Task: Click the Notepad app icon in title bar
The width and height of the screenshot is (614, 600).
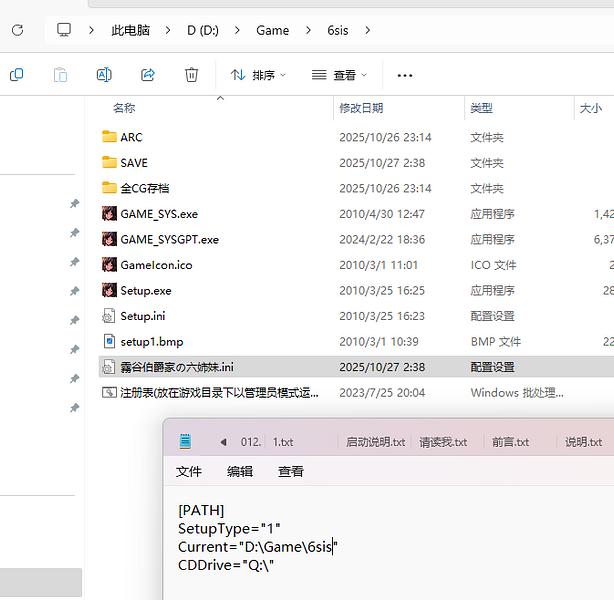Action: (185, 441)
